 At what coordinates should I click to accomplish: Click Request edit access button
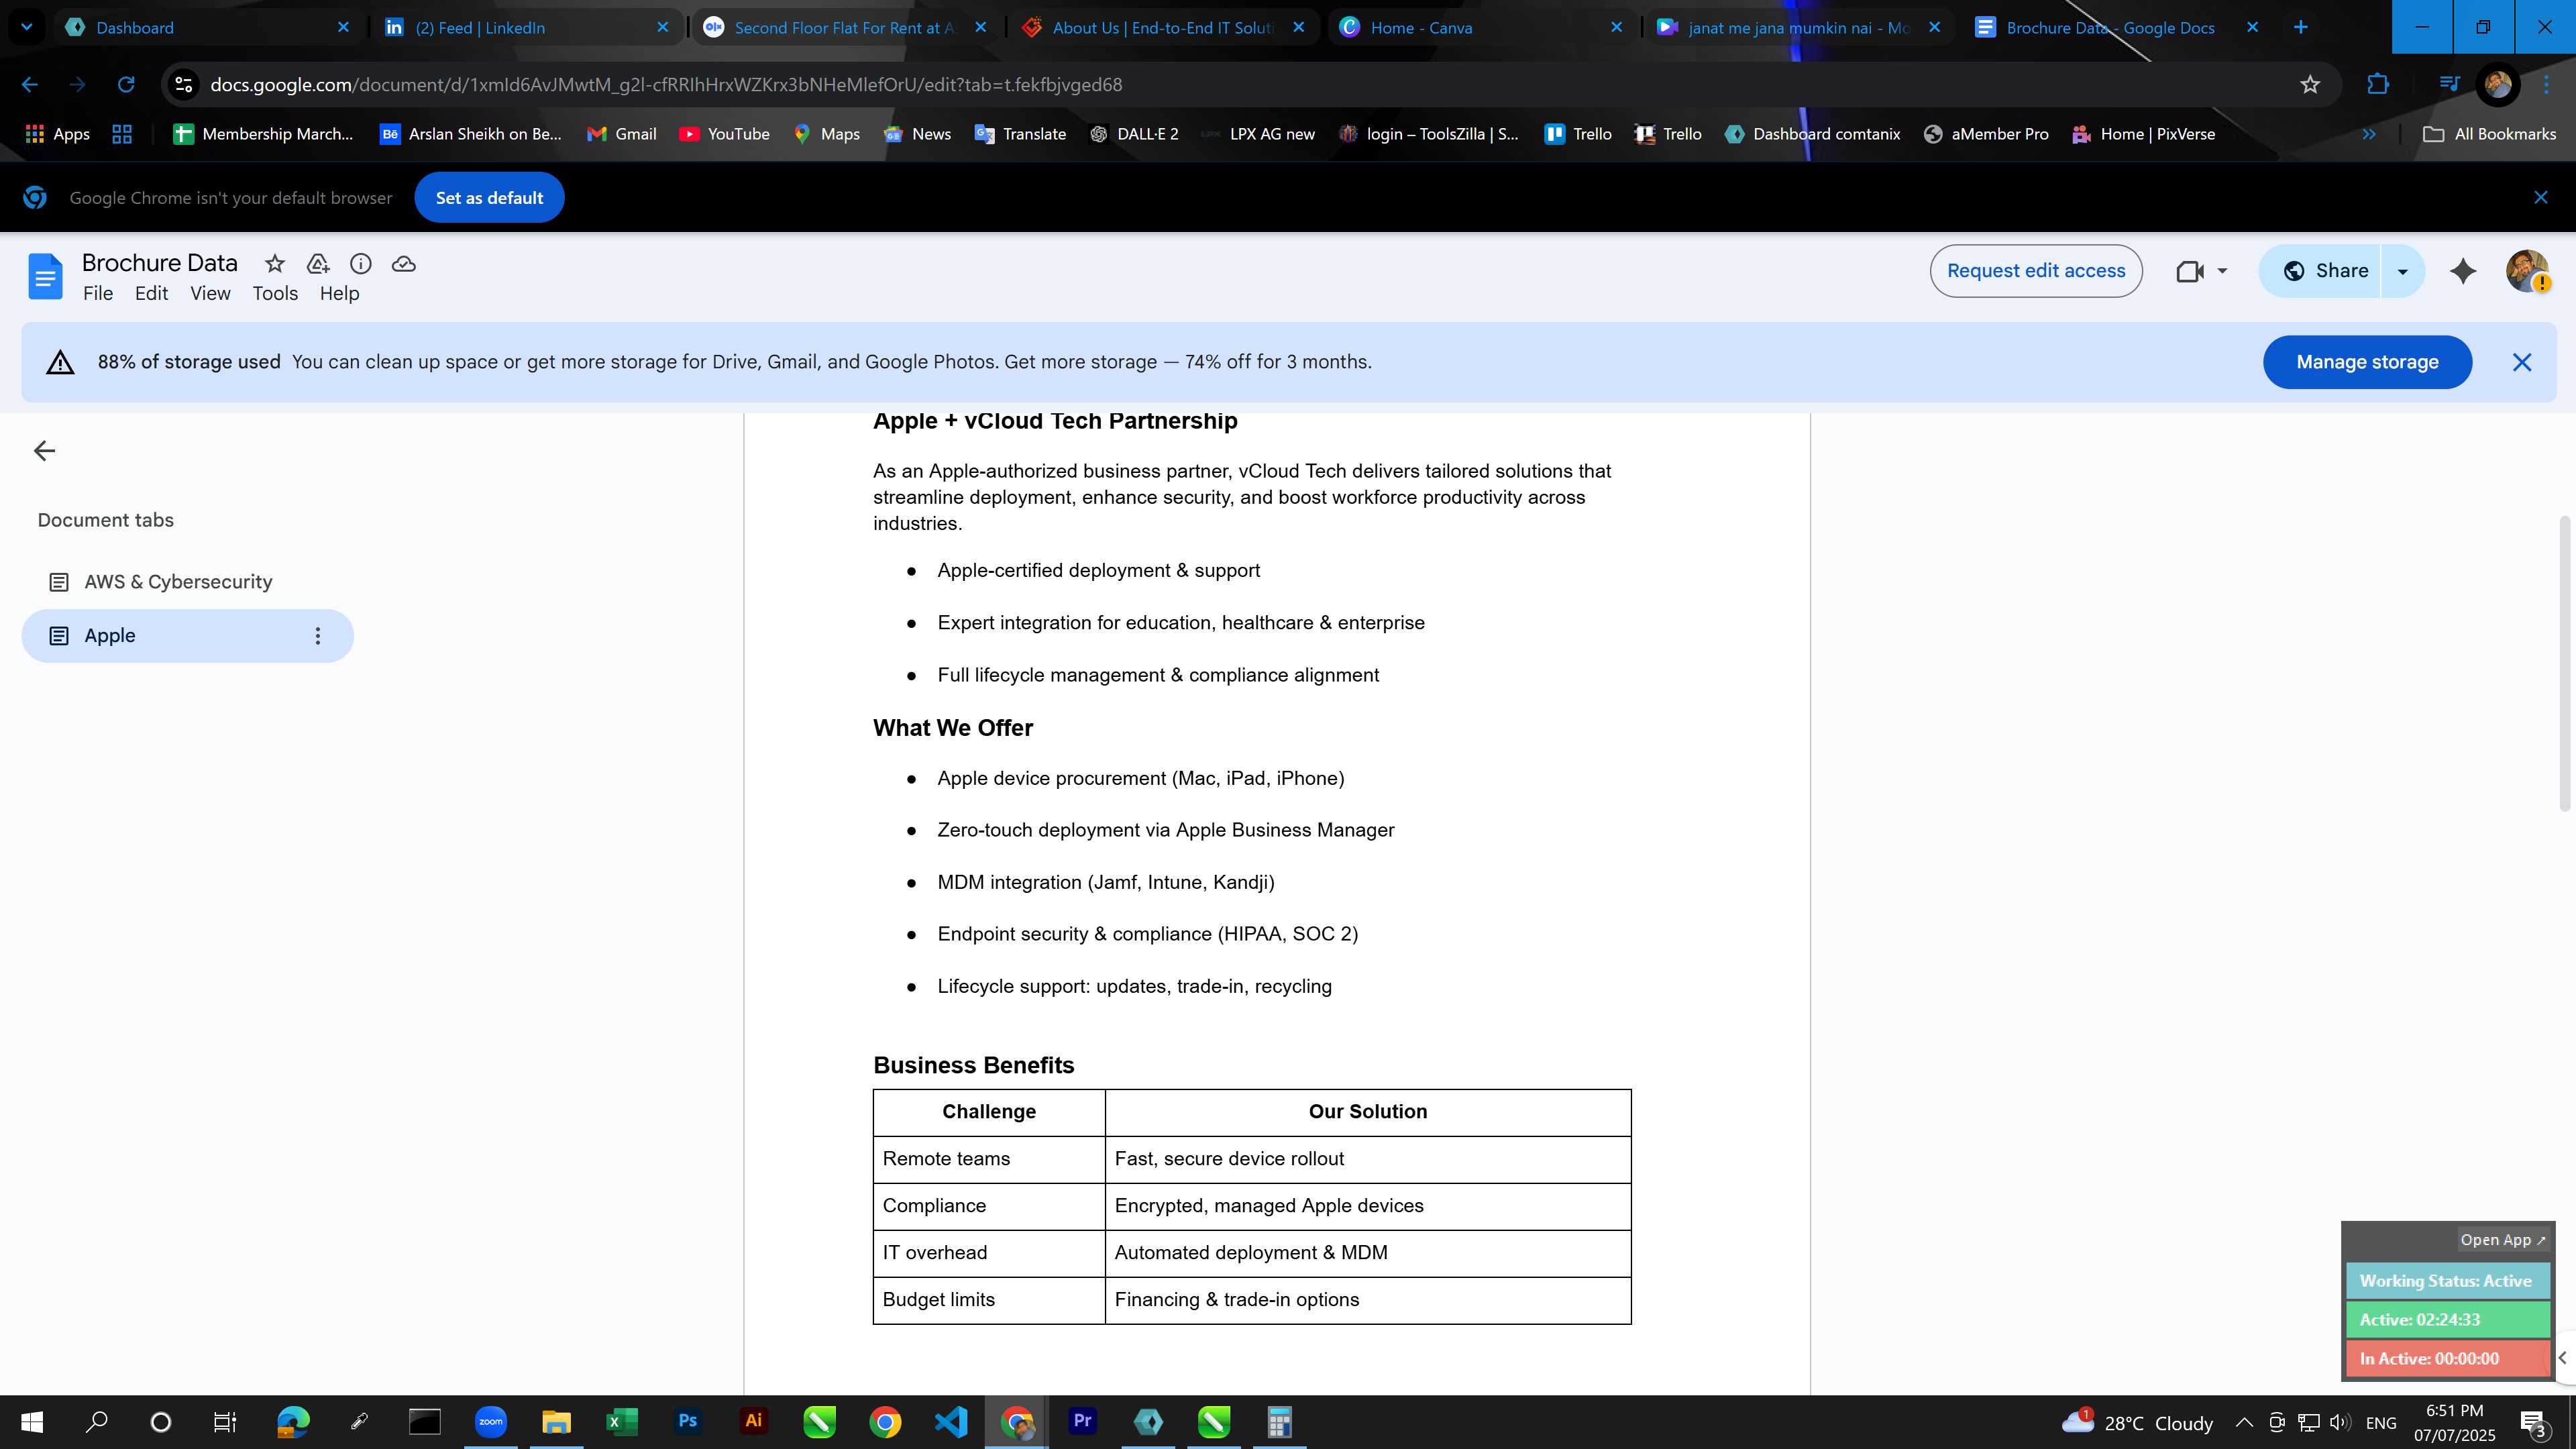(2036, 271)
